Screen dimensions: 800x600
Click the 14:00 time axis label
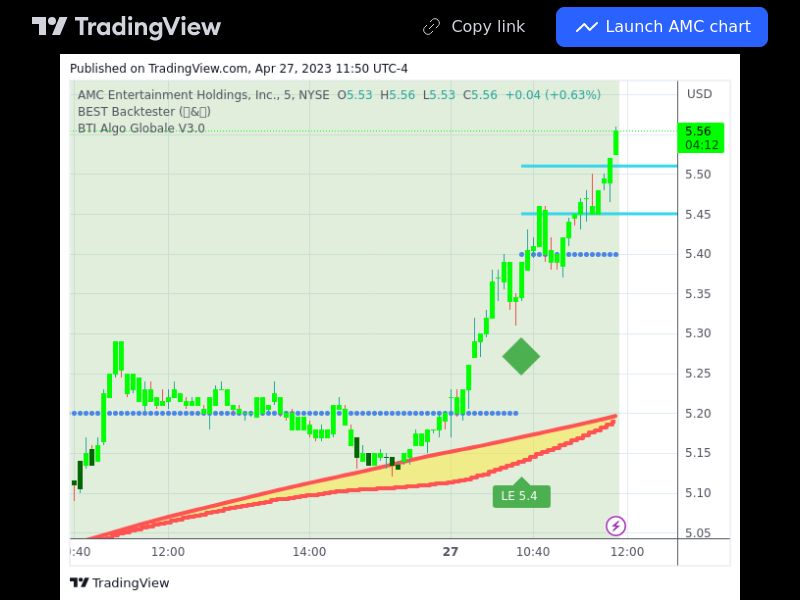pos(309,552)
